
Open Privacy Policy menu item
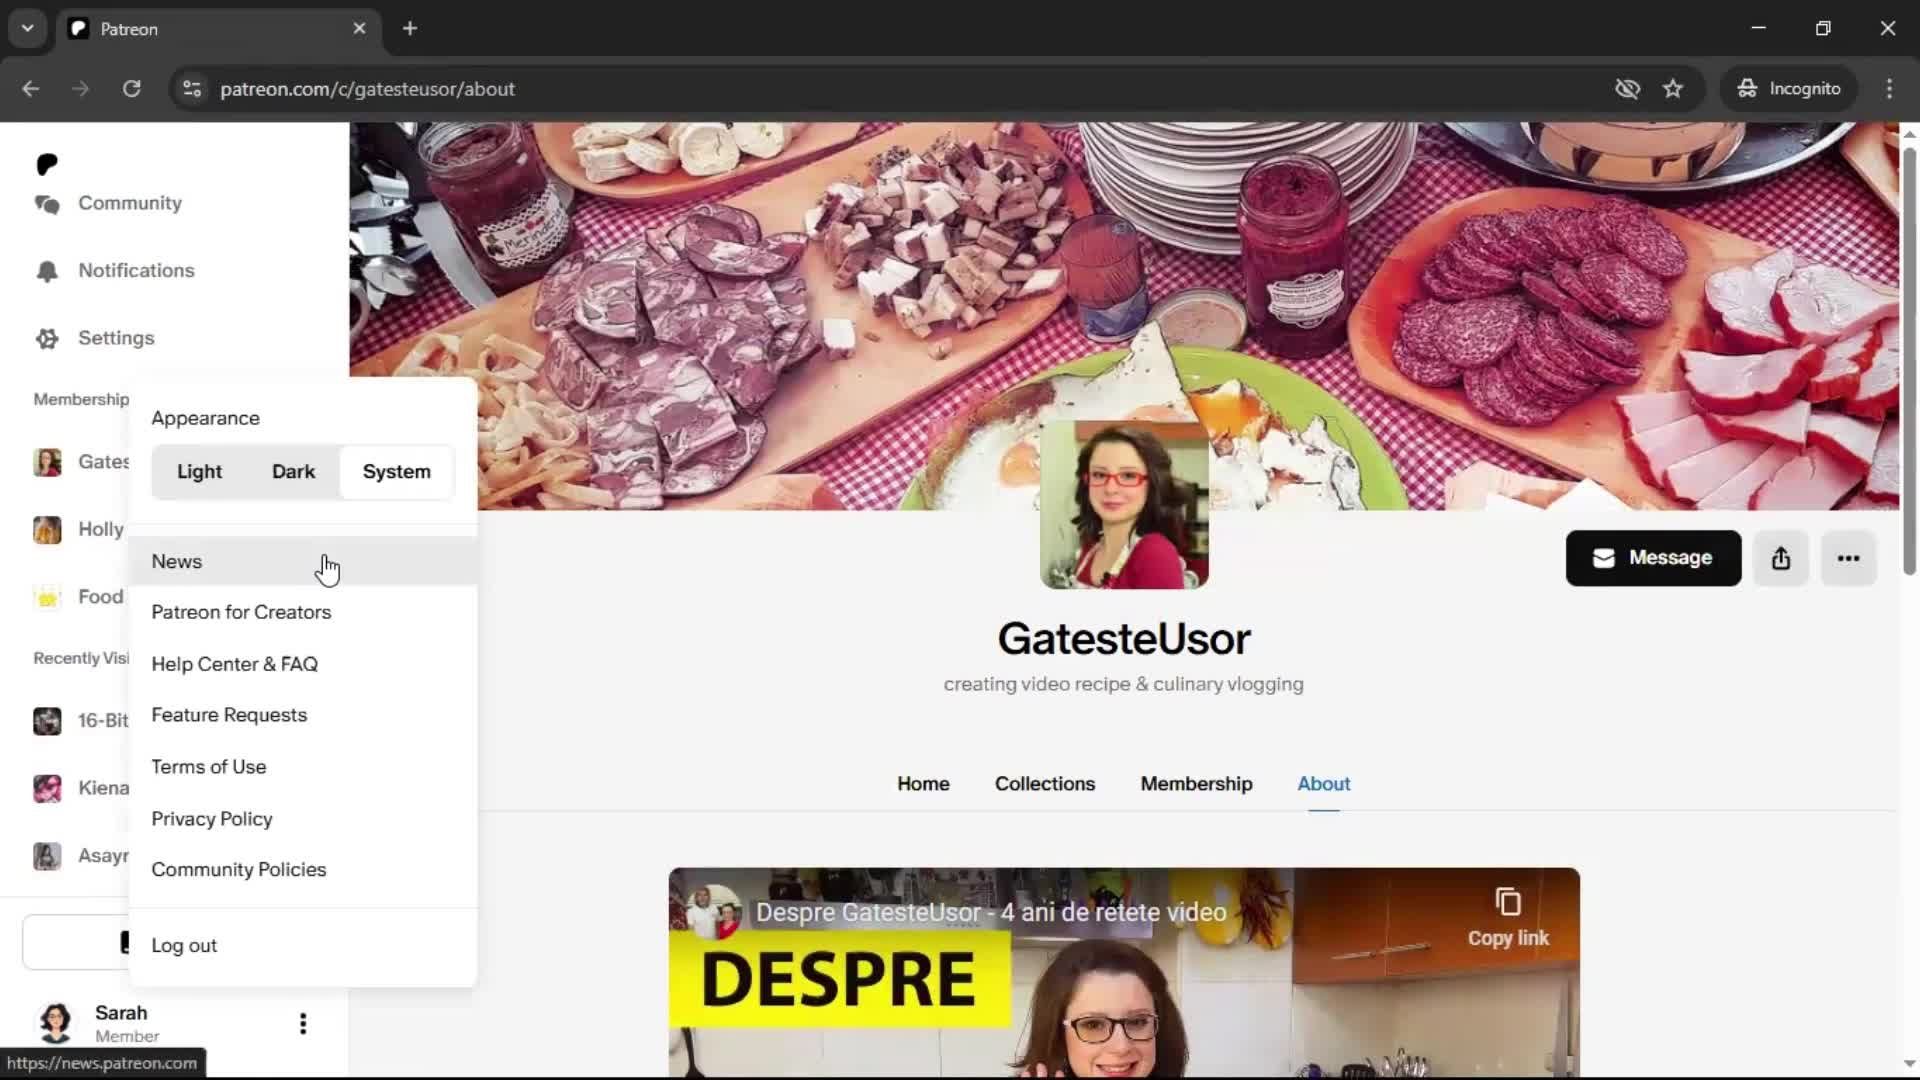coord(303,819)
